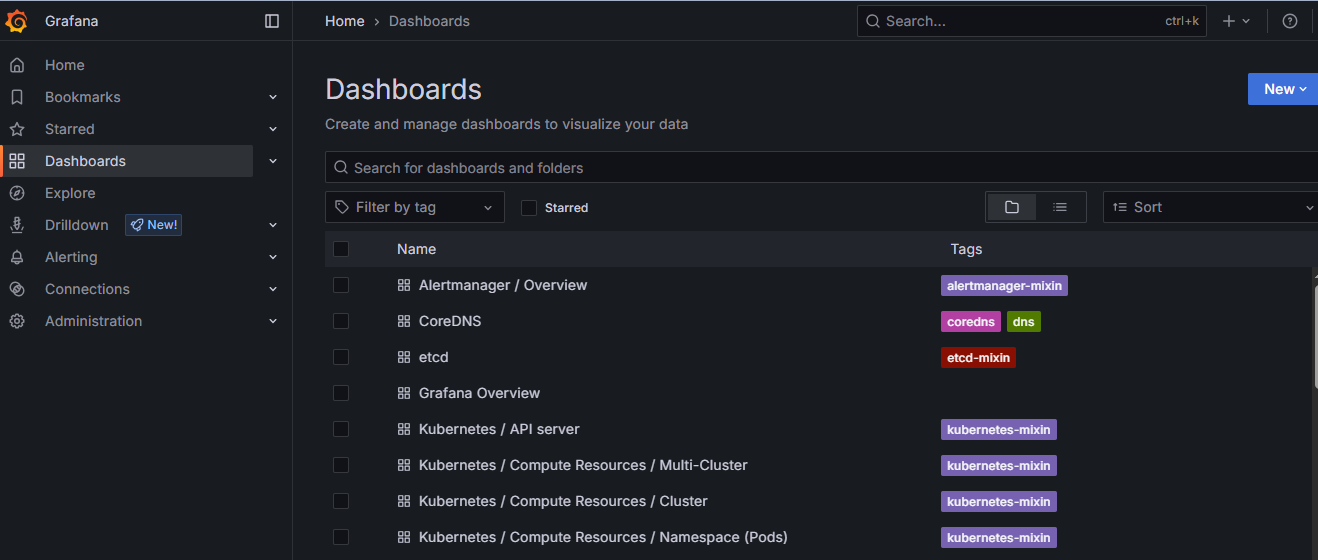Click dashboard icon beside CoreDNS

[404, 321]
